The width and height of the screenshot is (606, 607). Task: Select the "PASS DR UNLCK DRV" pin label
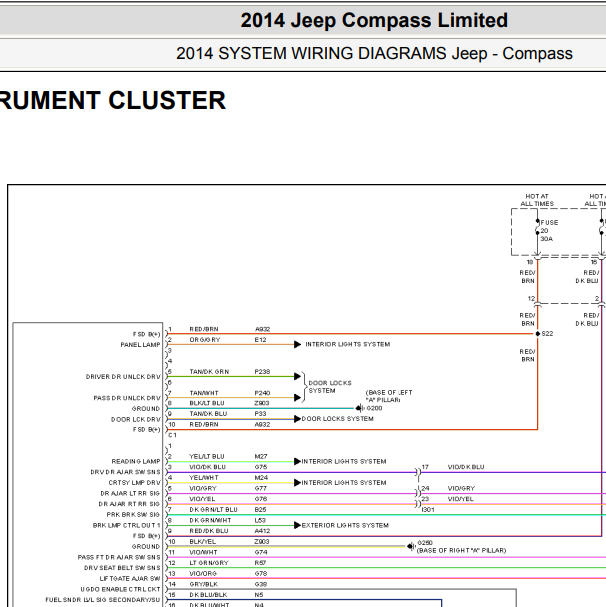click(x=127, y=398)
